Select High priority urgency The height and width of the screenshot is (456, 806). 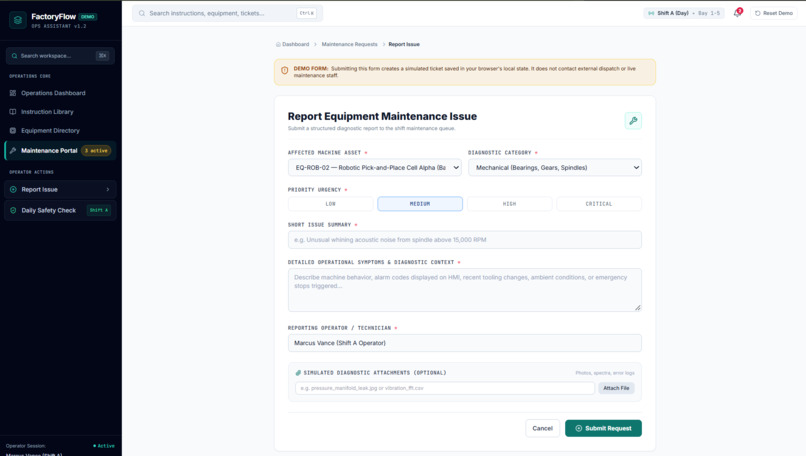(509, 204)
